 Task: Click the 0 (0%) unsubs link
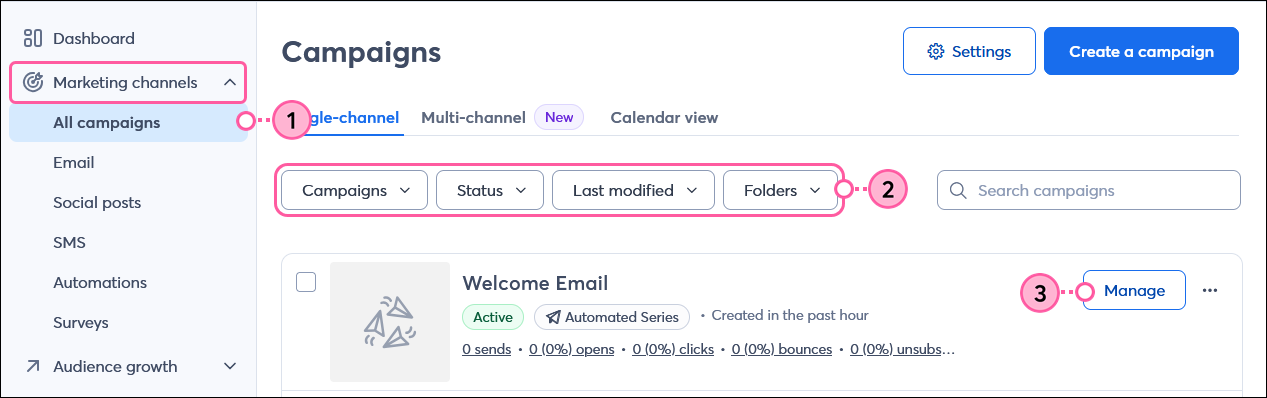tap(903, 349)
